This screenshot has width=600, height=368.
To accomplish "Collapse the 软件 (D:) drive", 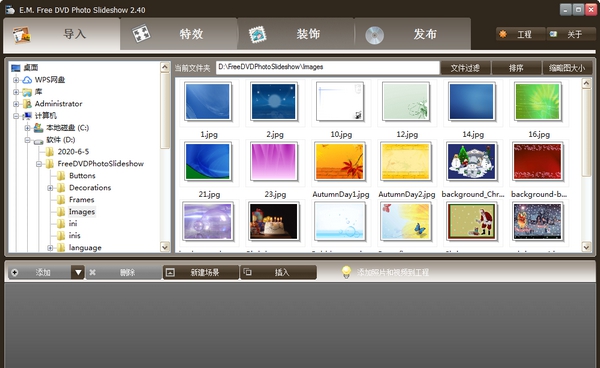I will 28,140.
